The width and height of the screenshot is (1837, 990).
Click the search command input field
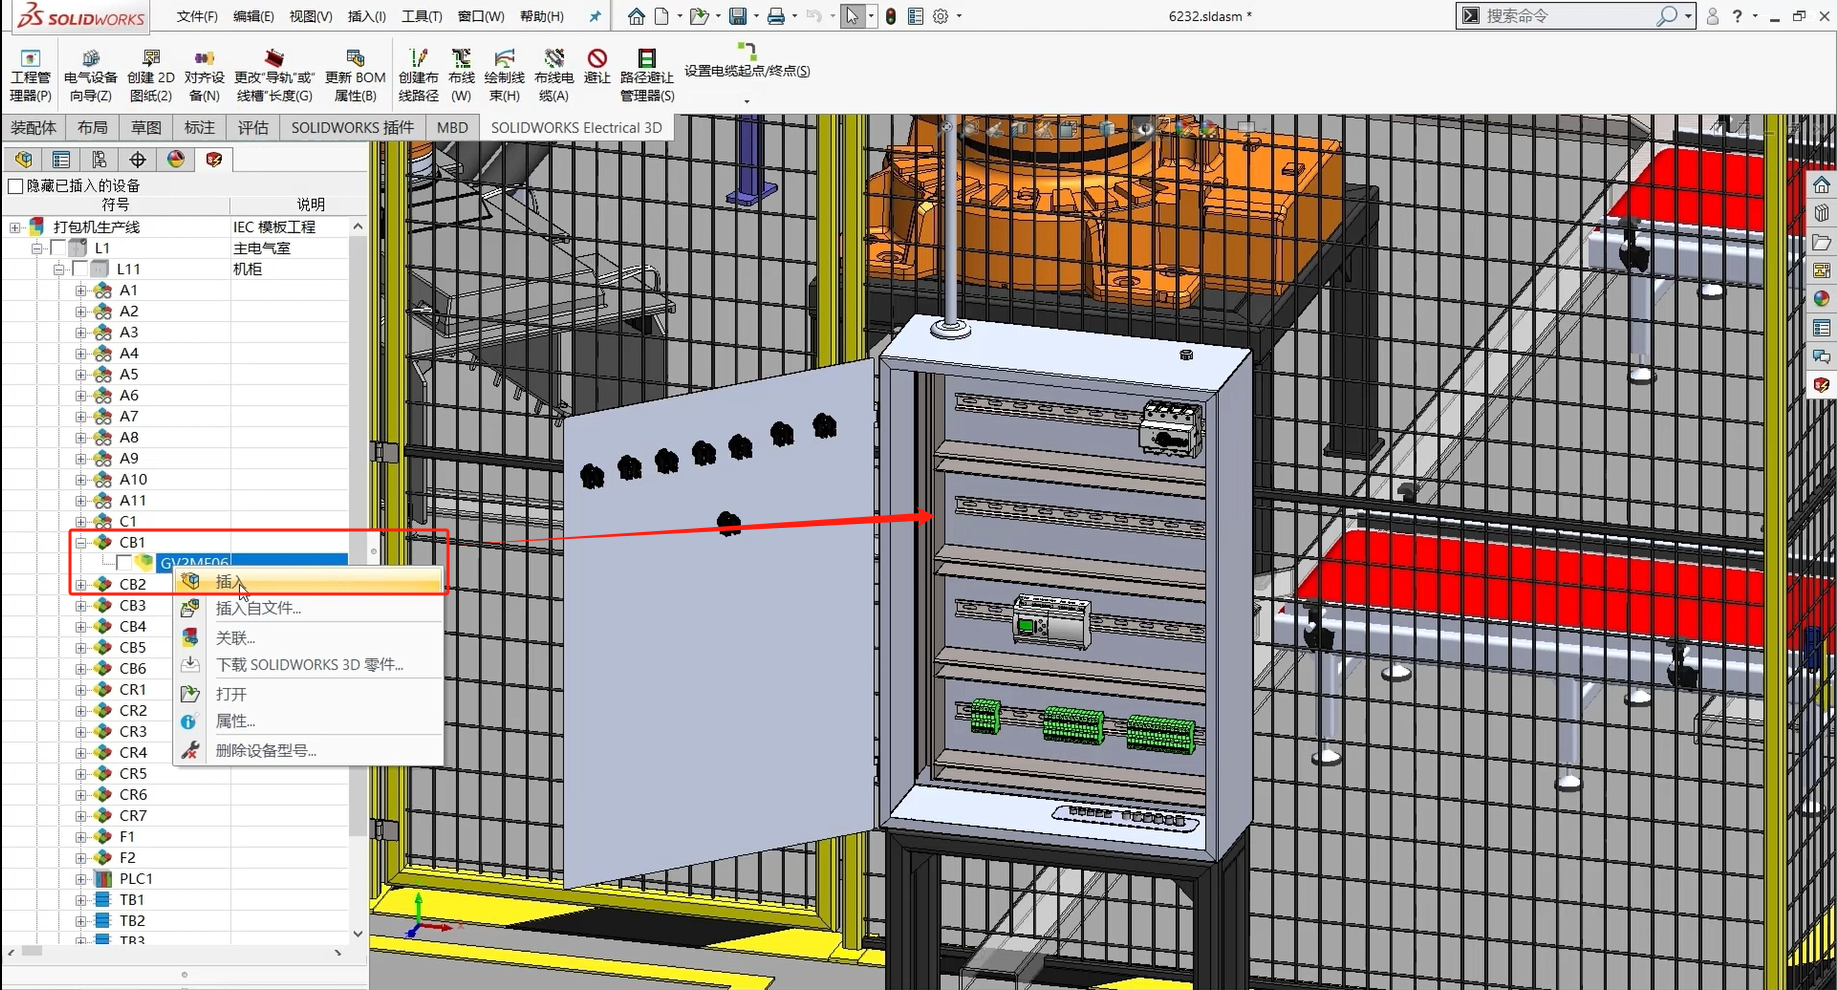(1565, 16)
